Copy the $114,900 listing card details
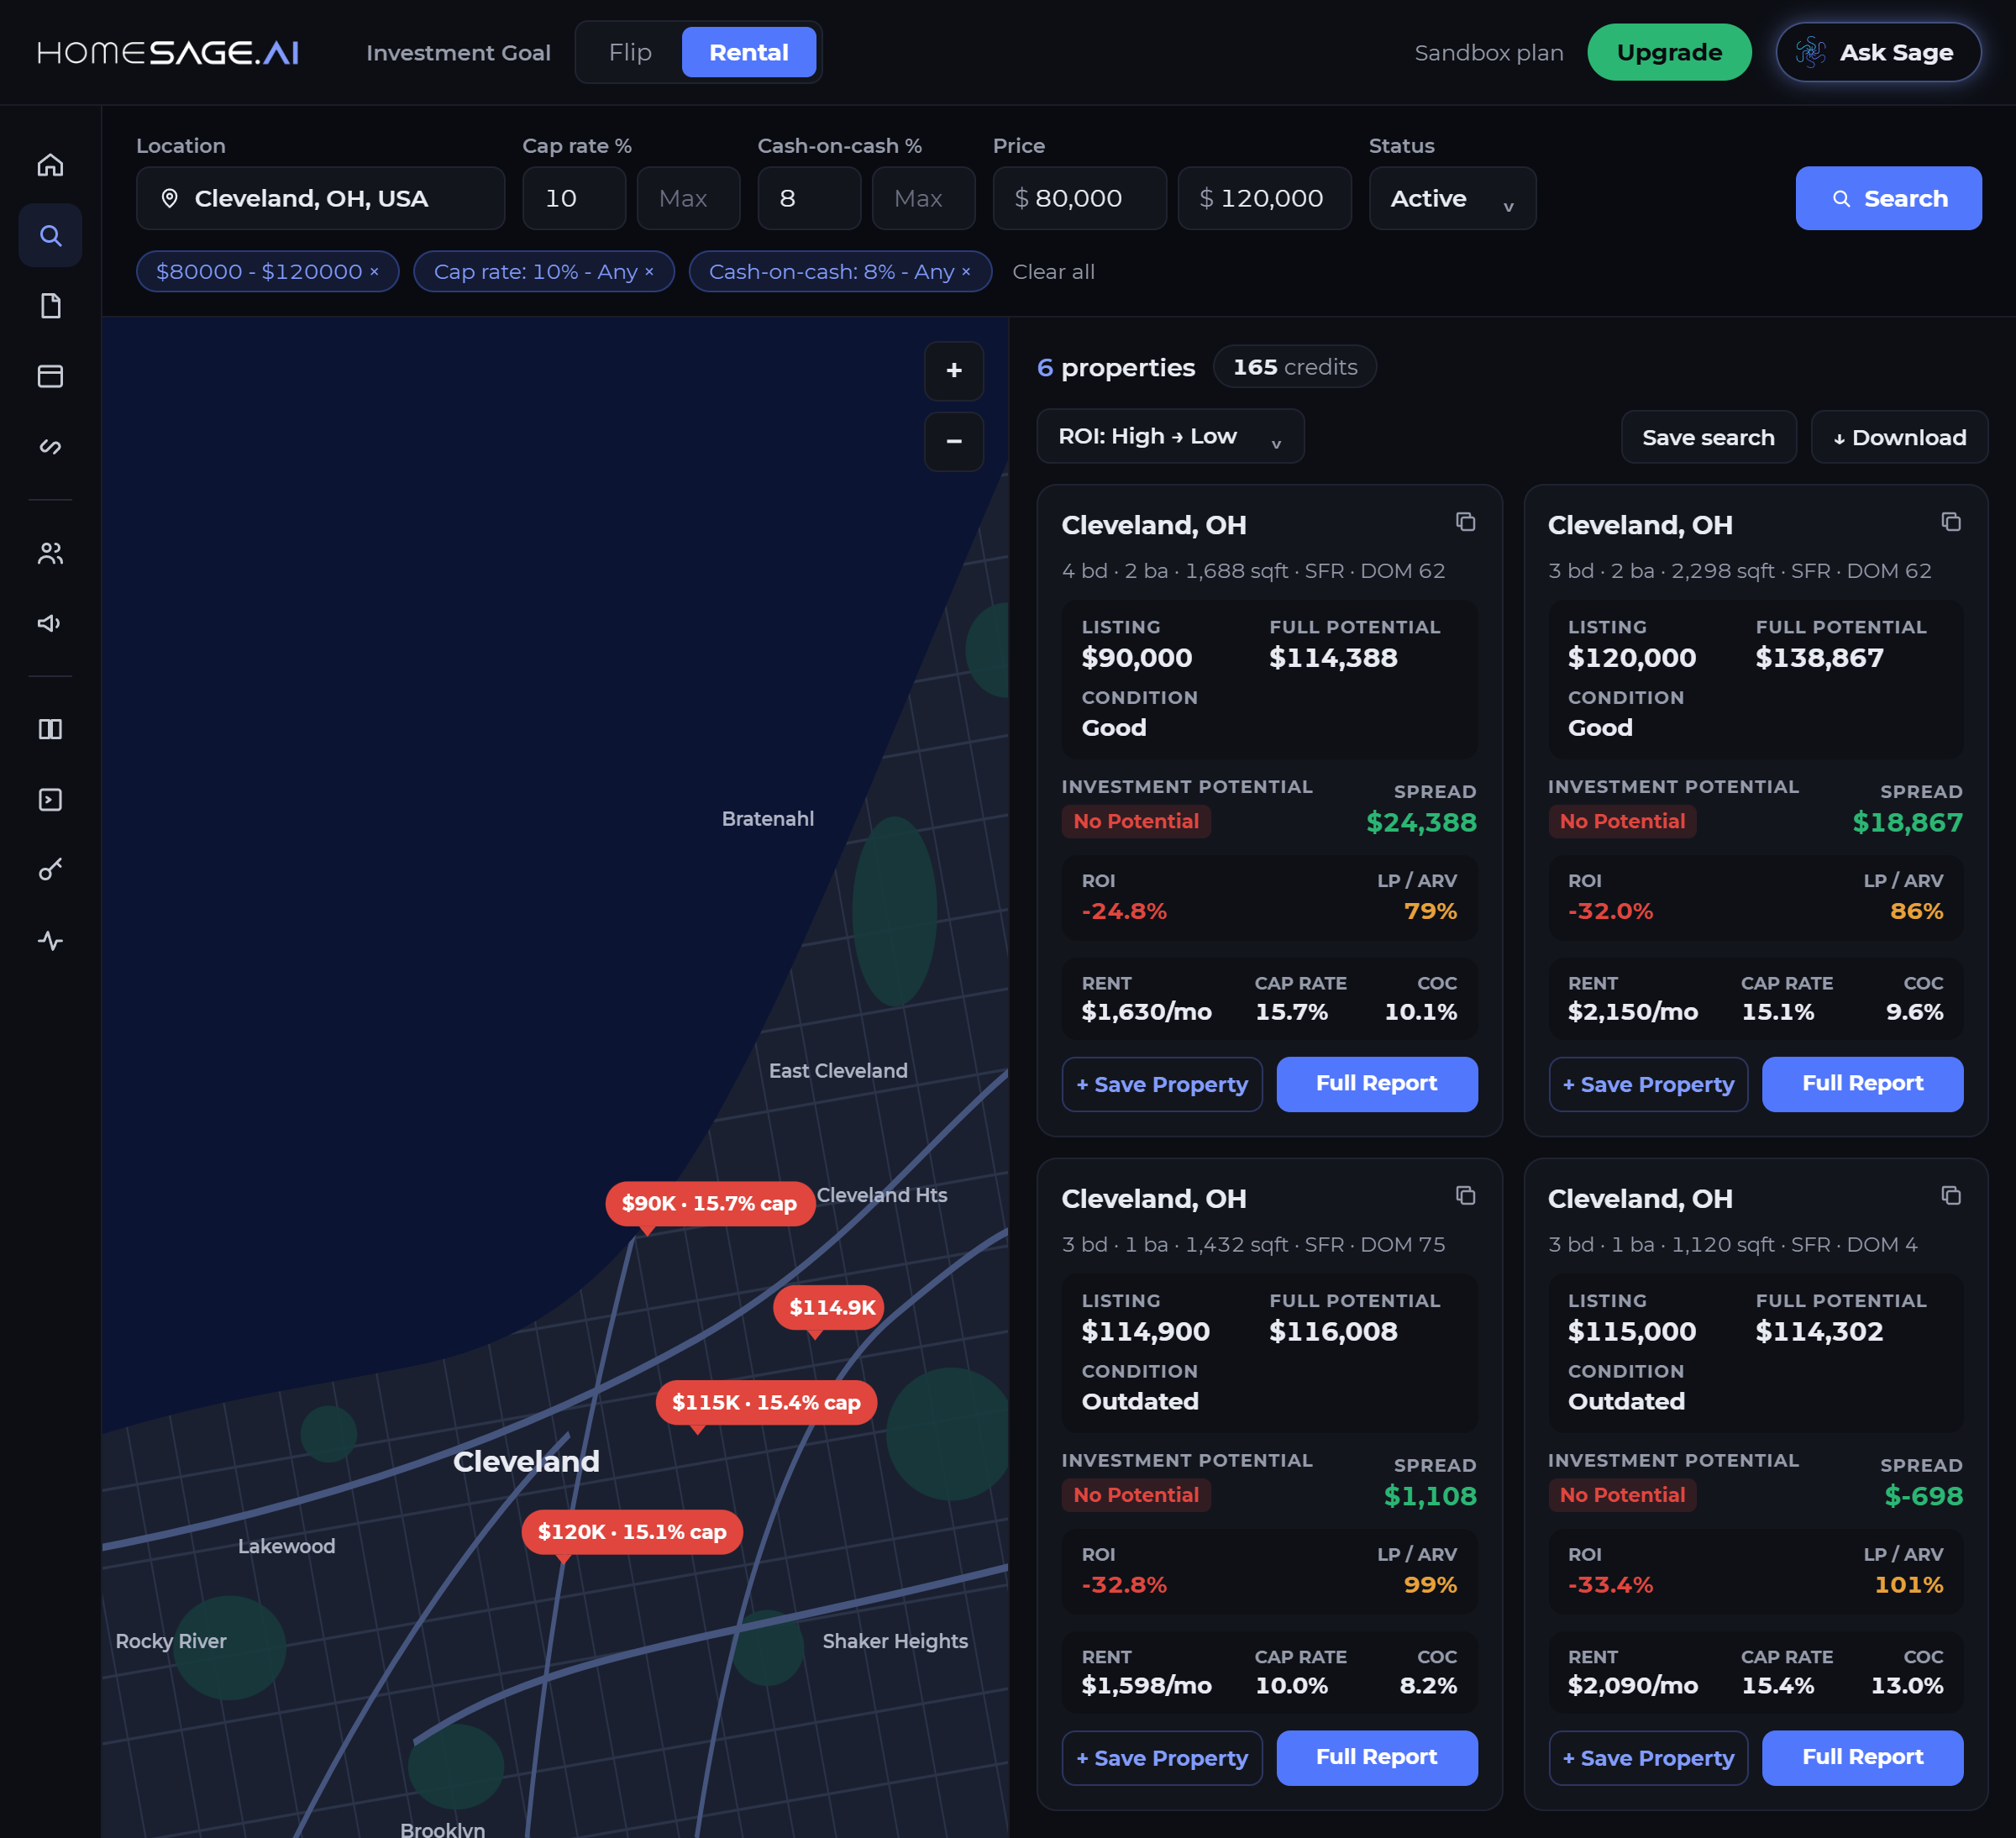 1465,1196
